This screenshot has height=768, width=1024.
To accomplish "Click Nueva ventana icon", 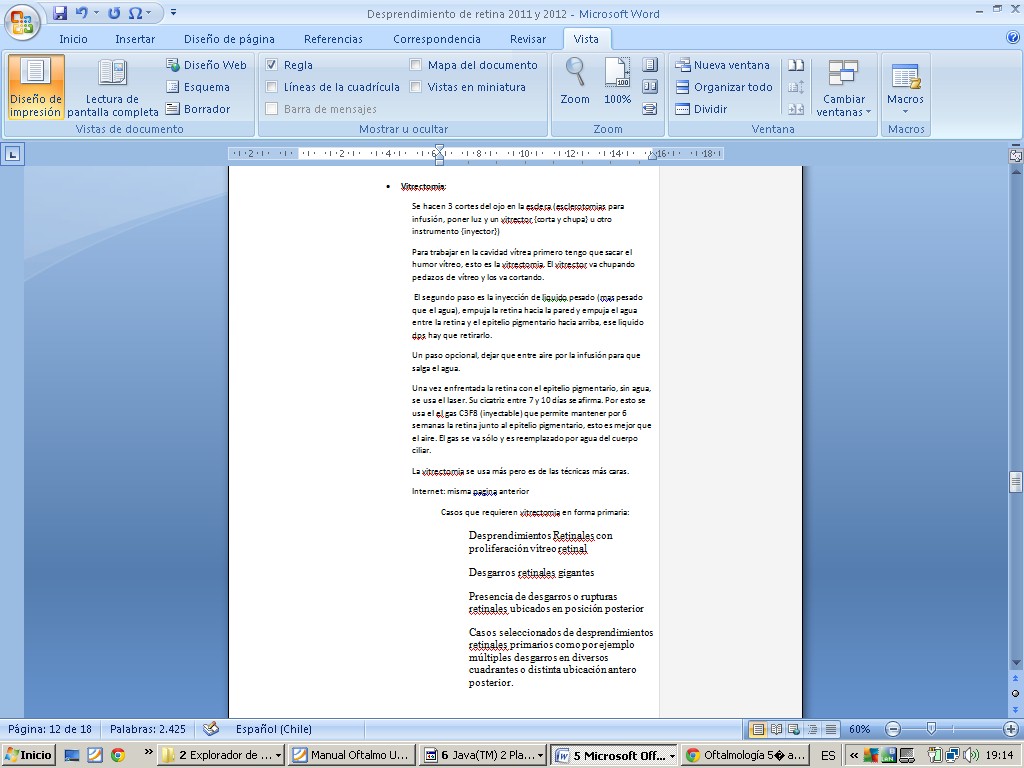I will [x=684, y=65].
